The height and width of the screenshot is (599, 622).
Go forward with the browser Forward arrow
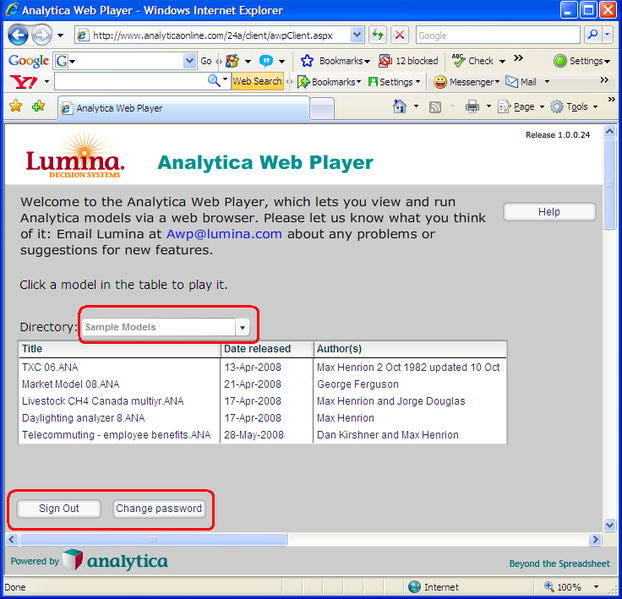[42, 35]
